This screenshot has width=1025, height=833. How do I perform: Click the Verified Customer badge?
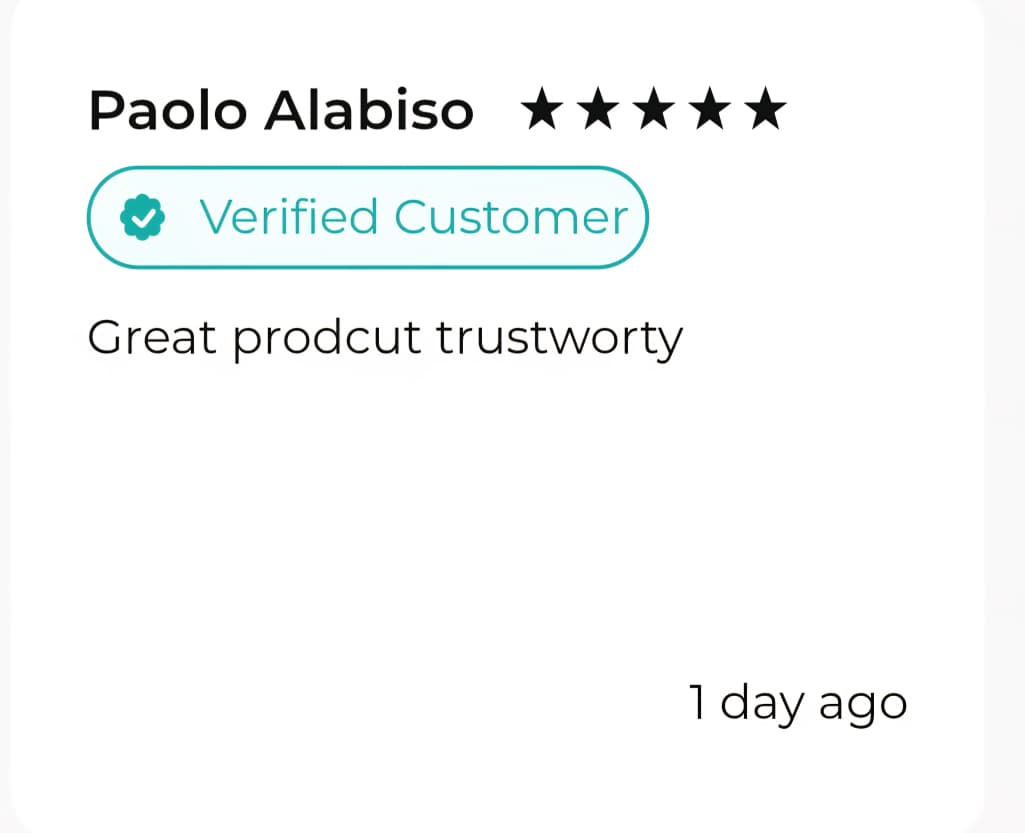(x=368, y=218)
